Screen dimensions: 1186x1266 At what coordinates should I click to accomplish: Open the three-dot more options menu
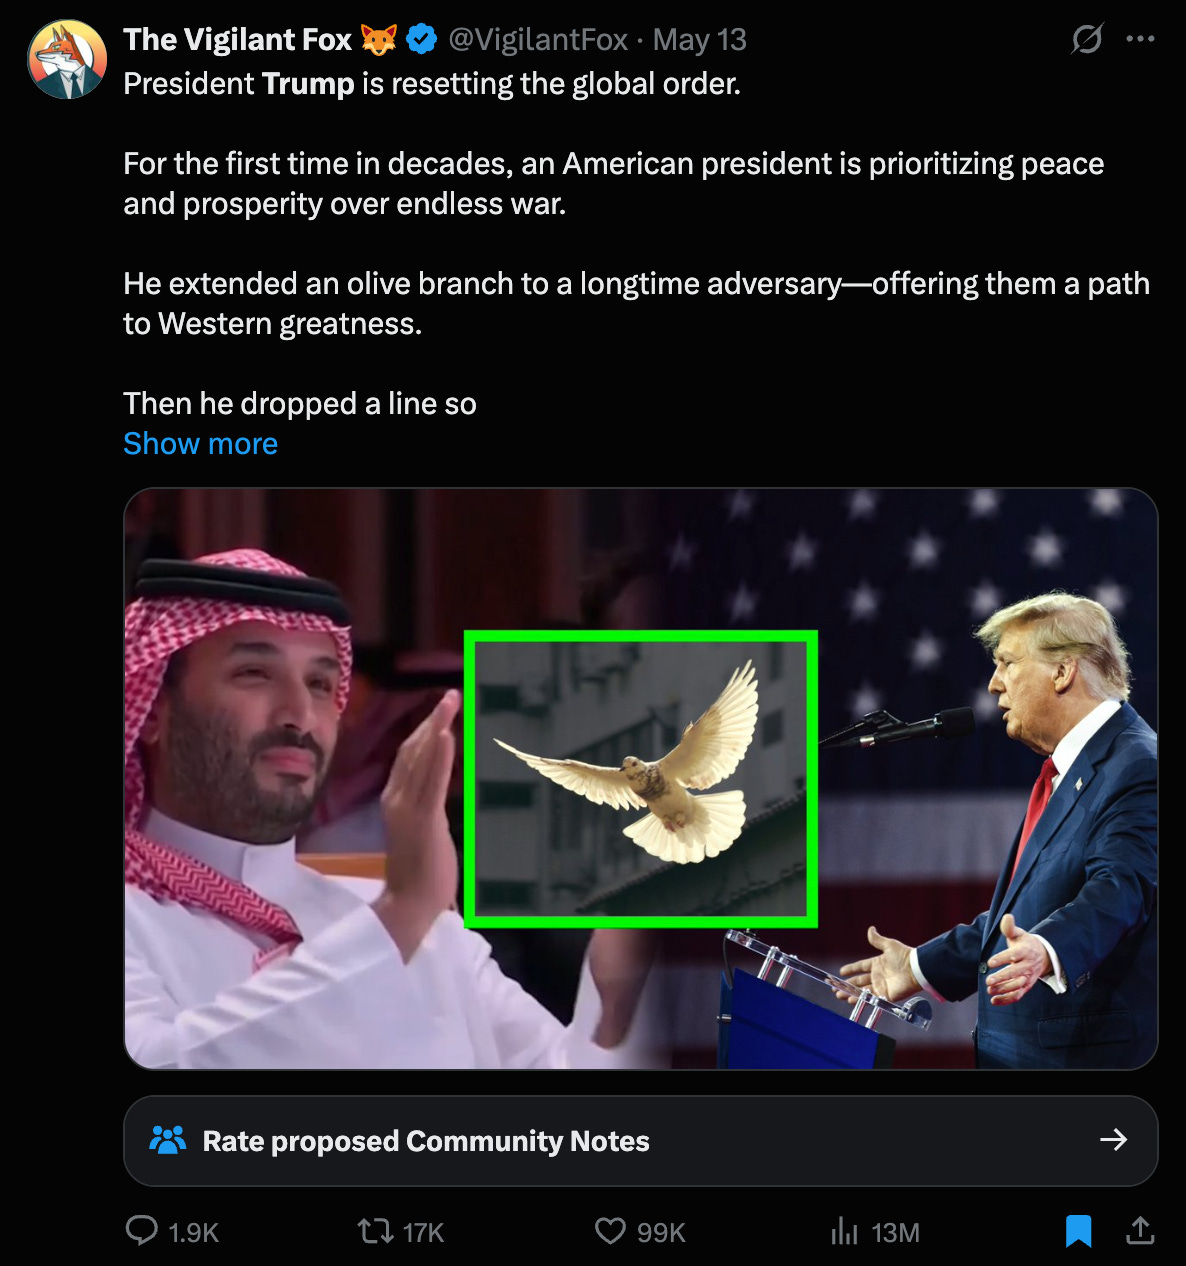(x=1140, y=40)
